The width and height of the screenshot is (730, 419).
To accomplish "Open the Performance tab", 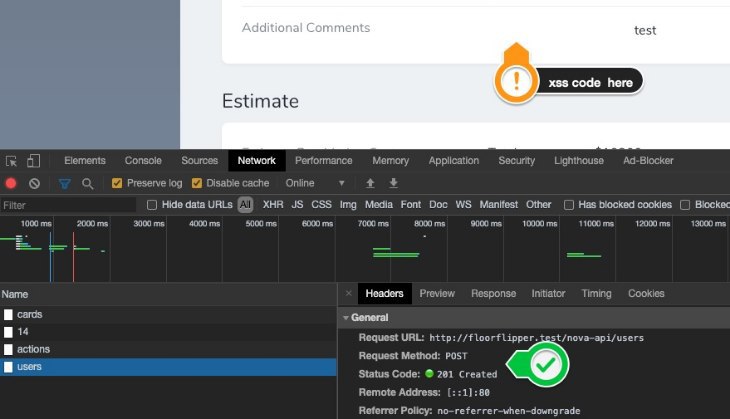I will click(x=324, y=161).
